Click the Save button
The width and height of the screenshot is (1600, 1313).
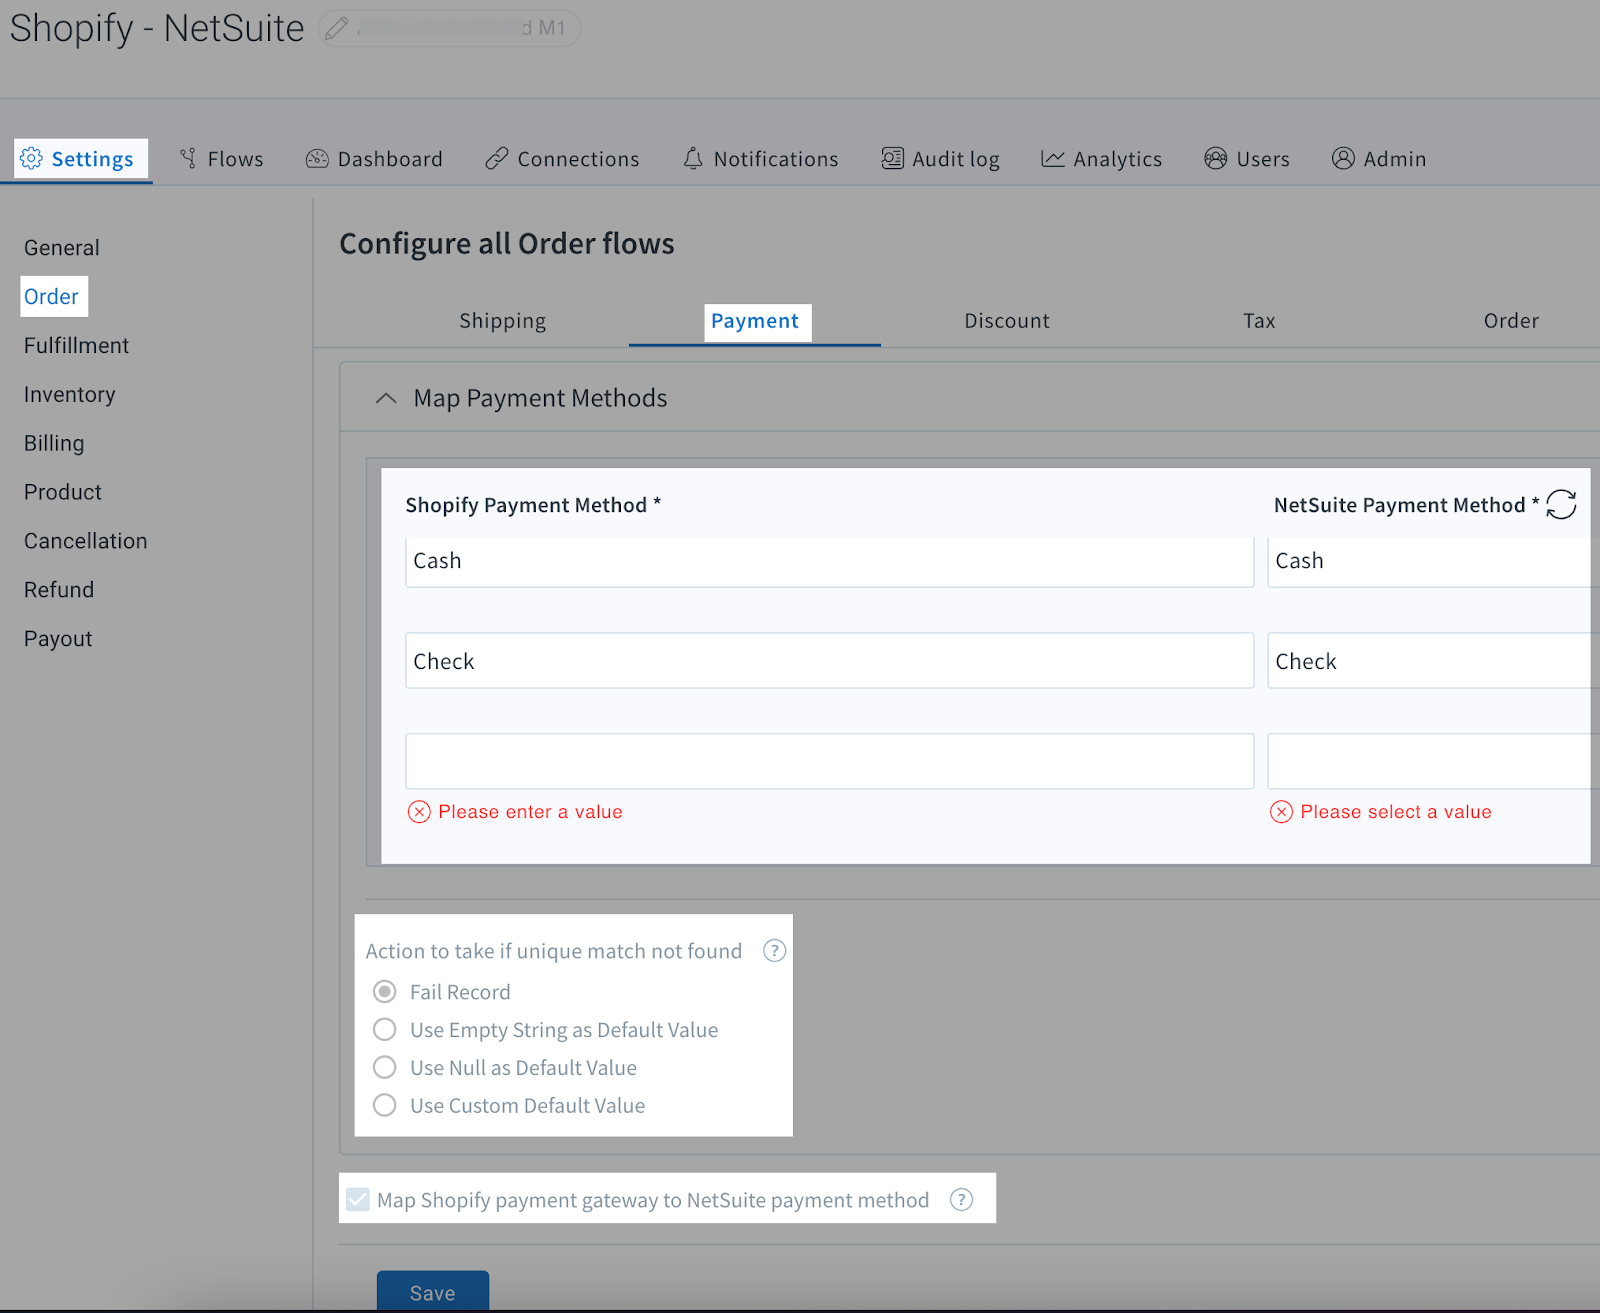(x=433, y=1292)
